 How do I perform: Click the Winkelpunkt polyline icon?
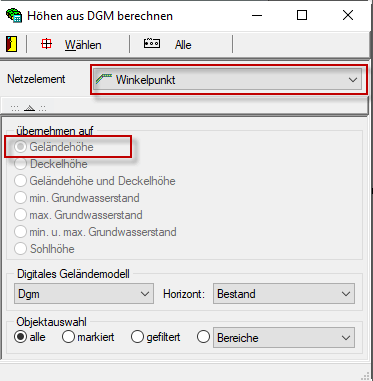tap(104, 79)
